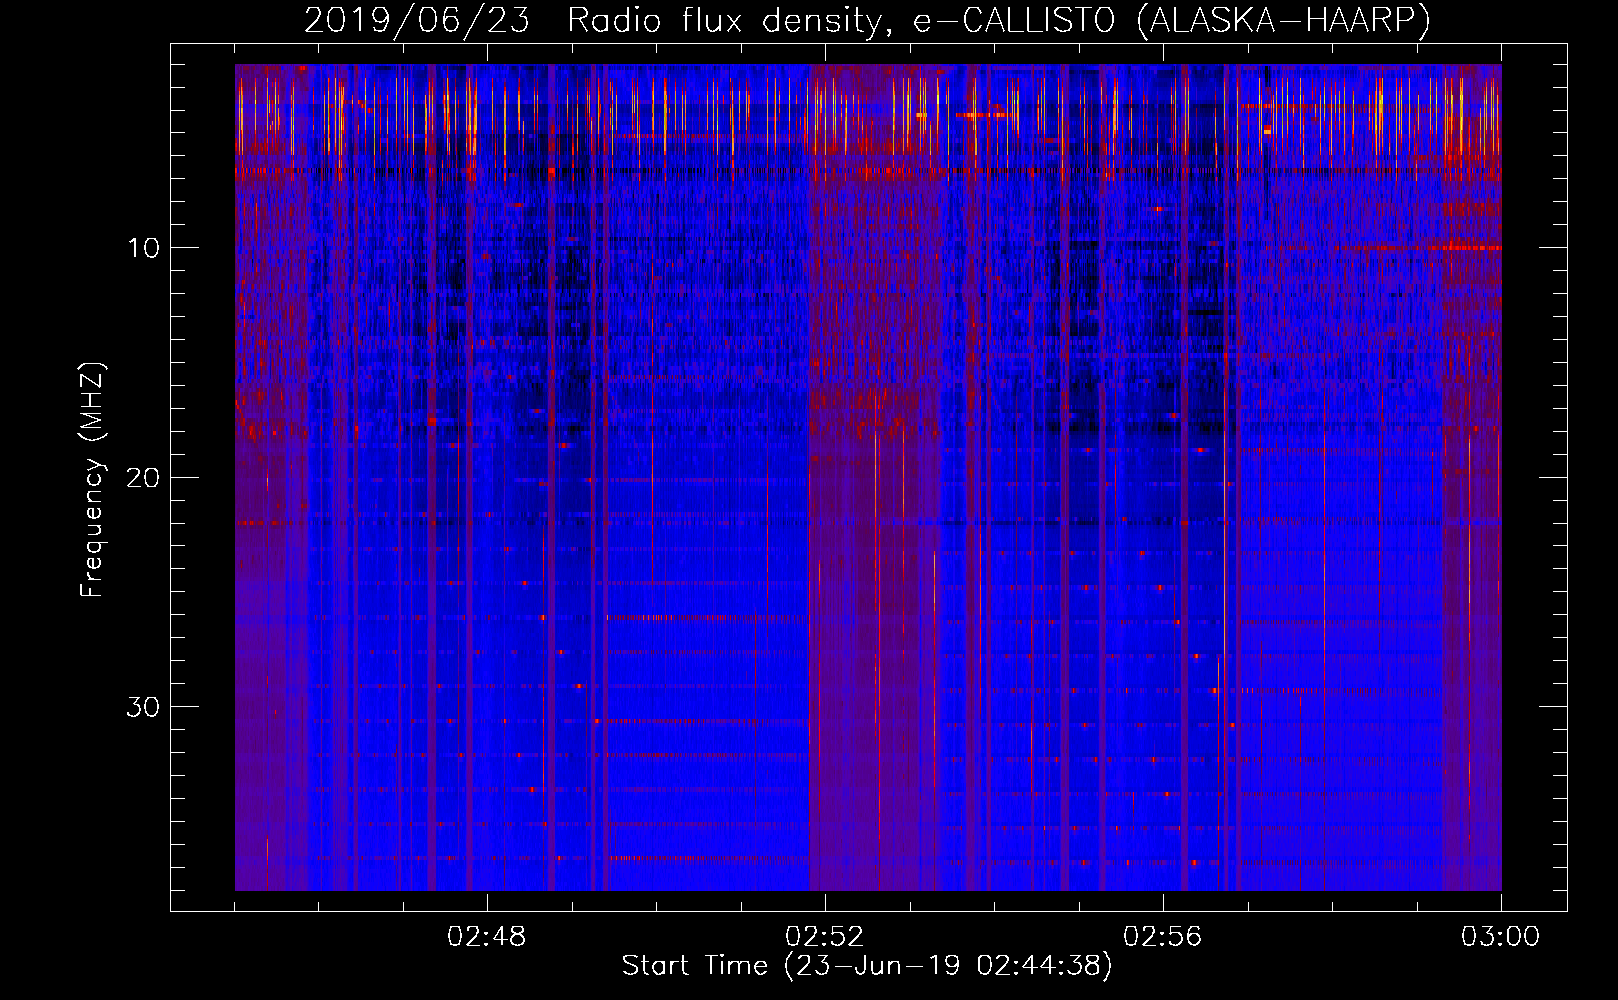The height and width of the screenshot is (1000, 1618).
Task: Select the e-CALLISTO (ALASKA-HAARP) title text
Action: [1172, 20]
